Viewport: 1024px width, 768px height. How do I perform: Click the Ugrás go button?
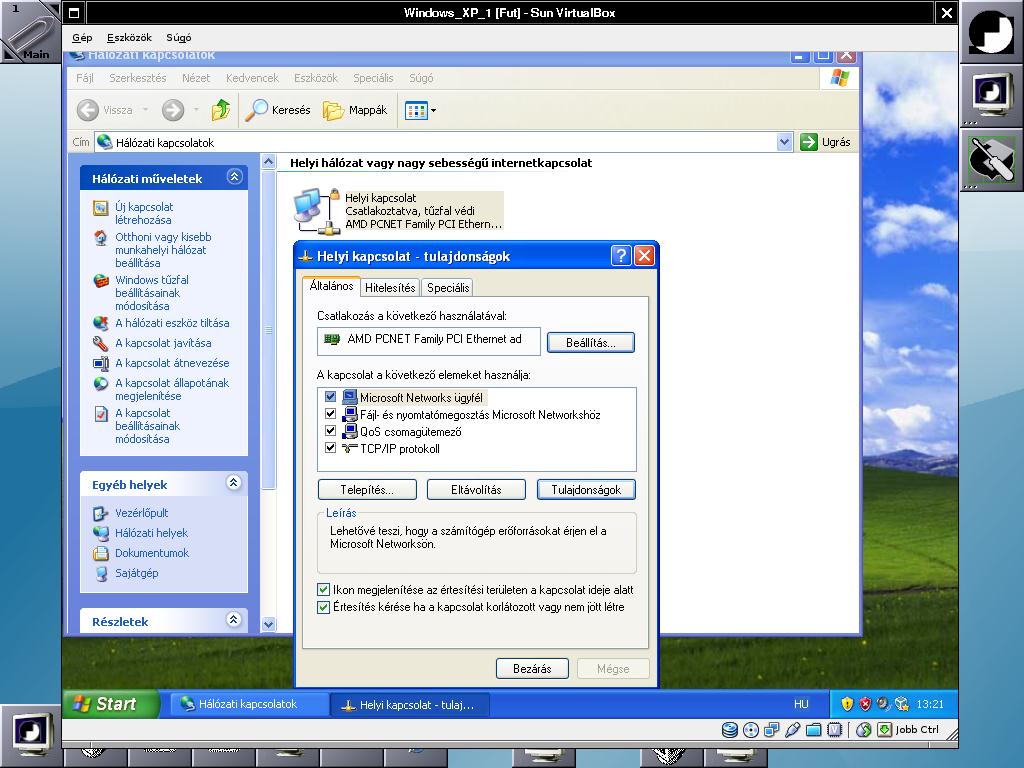tap(825, 142)
